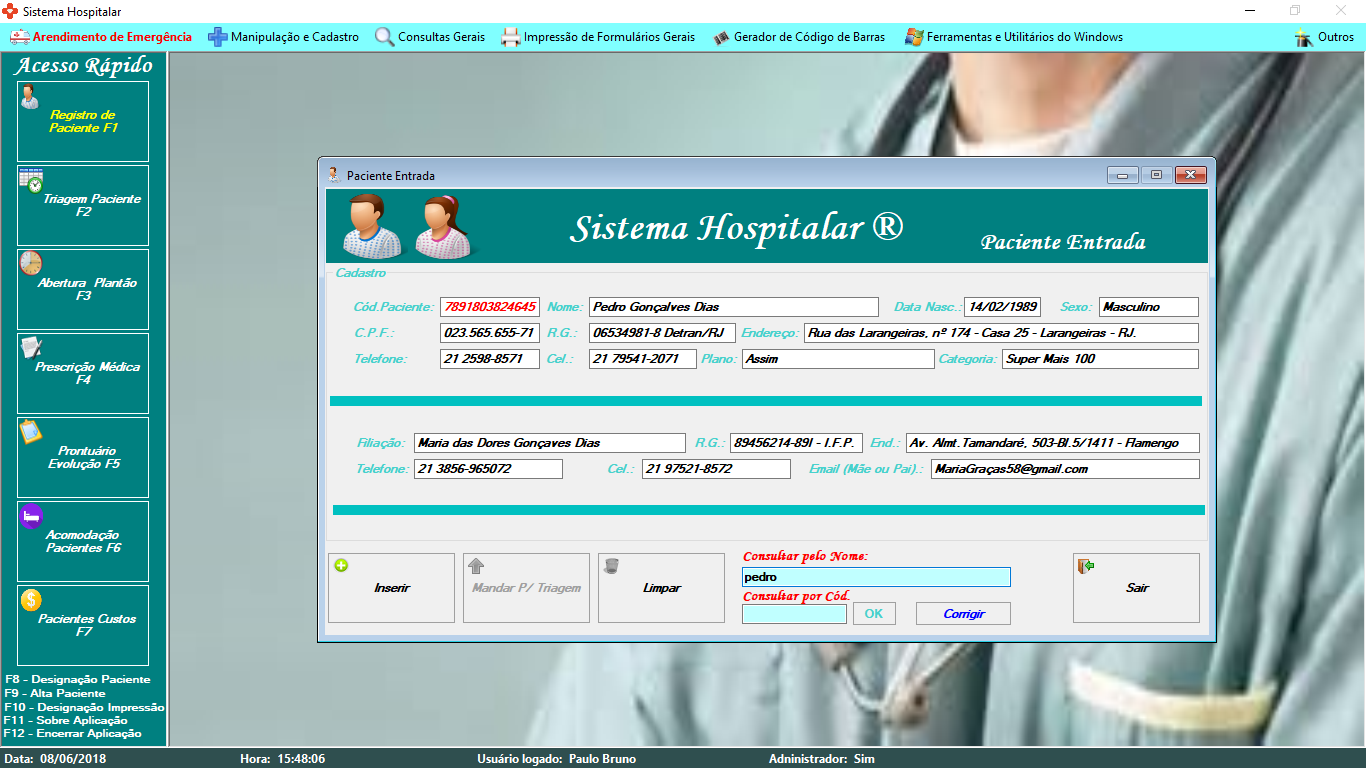Open the Atendimento de Emergência menu

(101, 37)
